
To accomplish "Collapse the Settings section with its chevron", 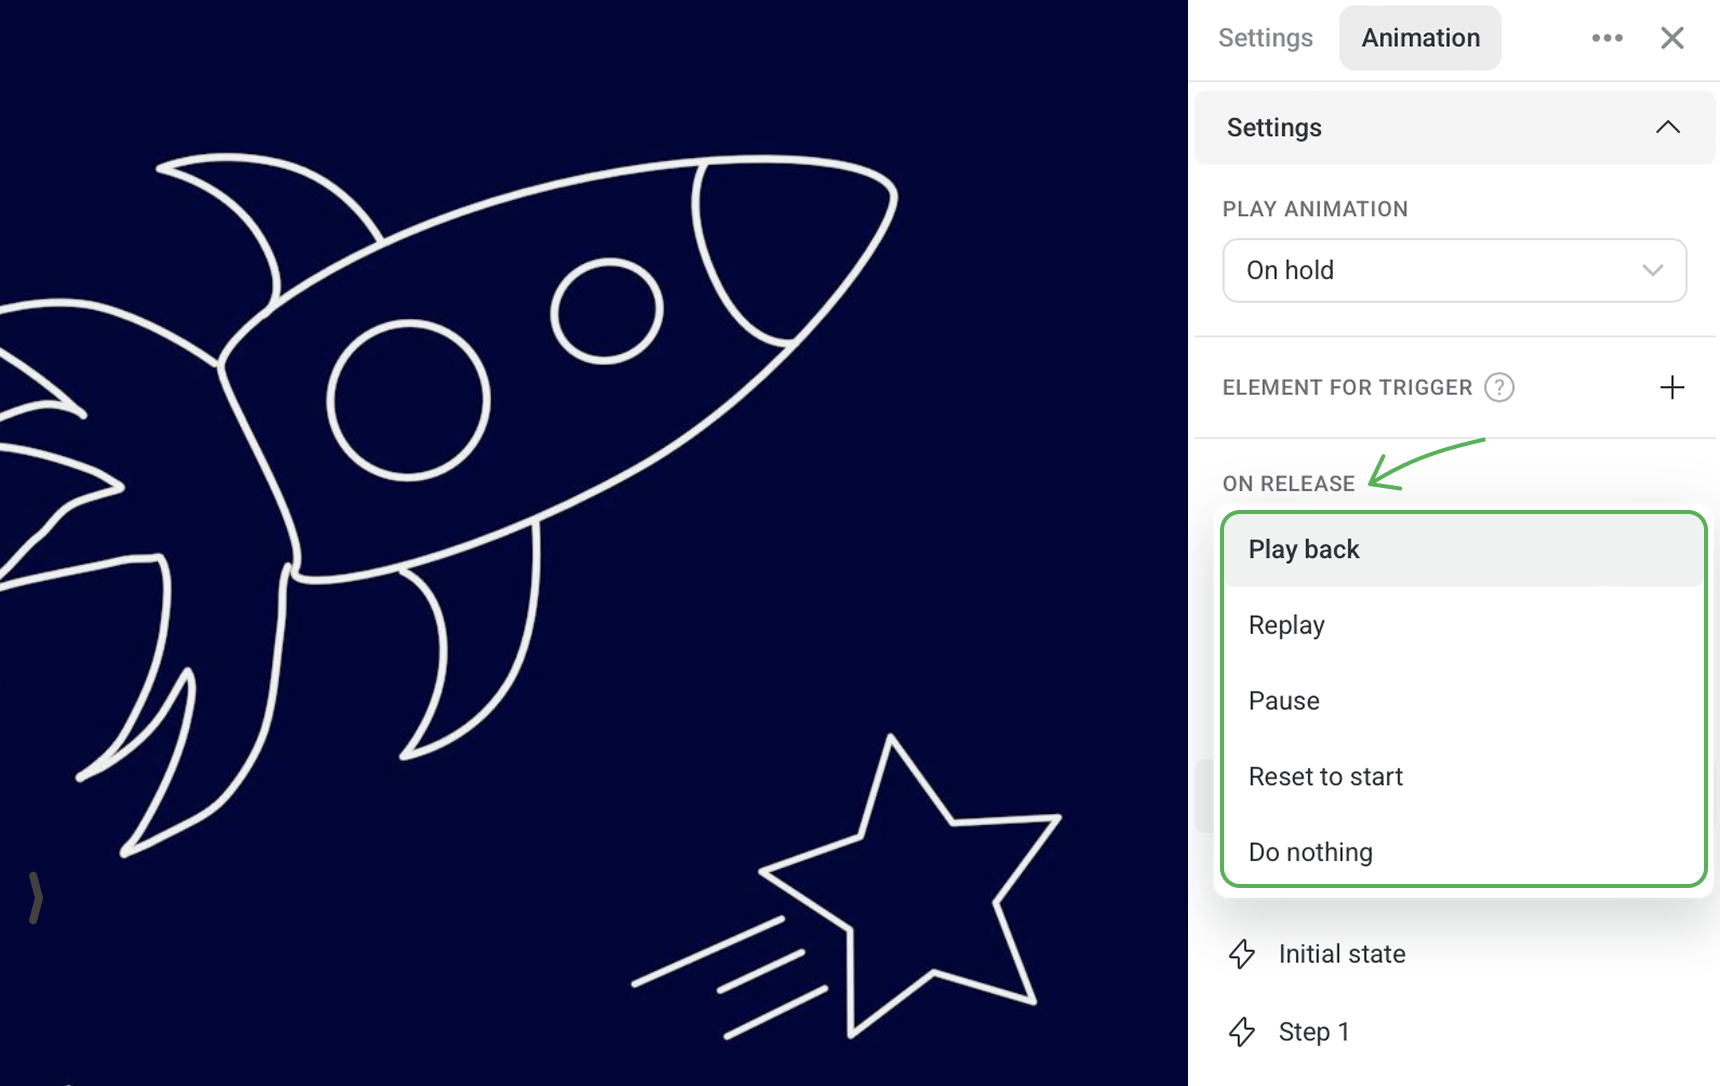I will click(x=1667, y=127).
